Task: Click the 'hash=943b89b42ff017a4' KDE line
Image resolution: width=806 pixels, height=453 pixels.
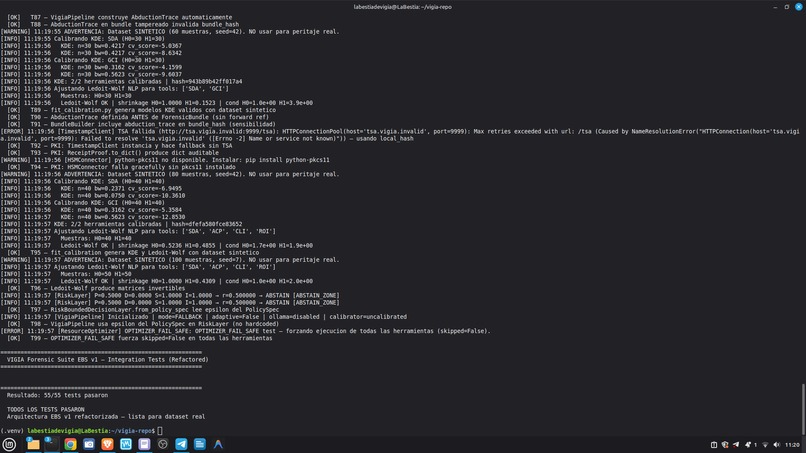Action: [121, 81]
